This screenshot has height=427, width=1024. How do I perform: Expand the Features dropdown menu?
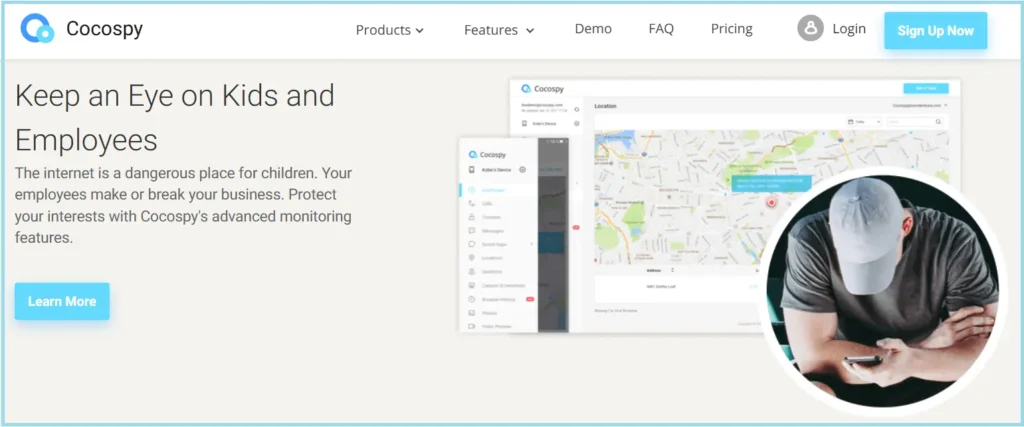[x=499, y=30]
